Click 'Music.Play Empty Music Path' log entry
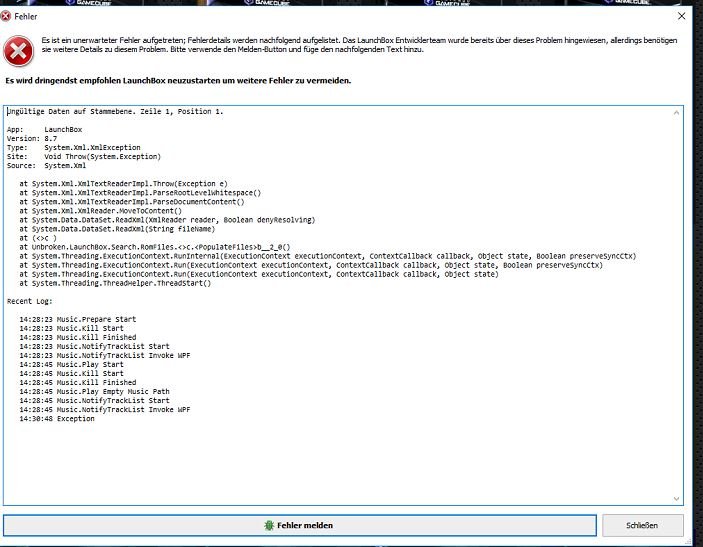The height and width of the screenshot is (547, 703). point(94,391)
